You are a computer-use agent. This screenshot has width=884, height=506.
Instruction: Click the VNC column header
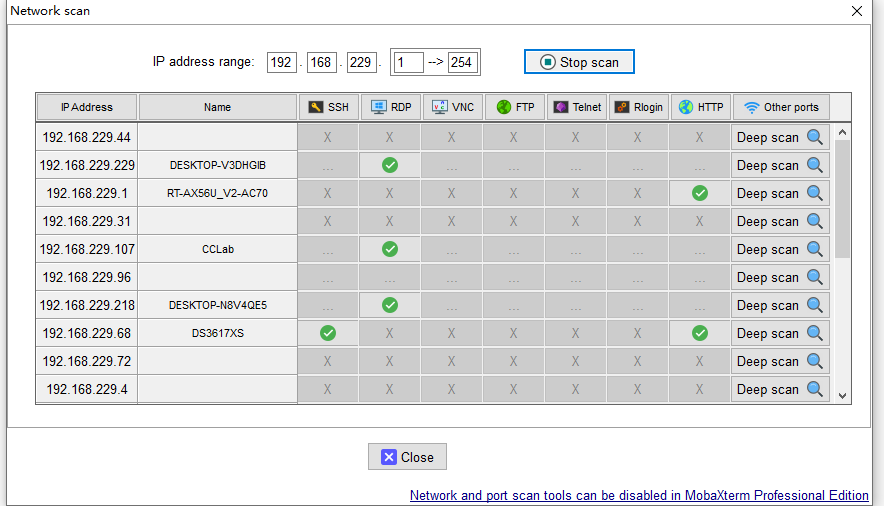[452, 107]
